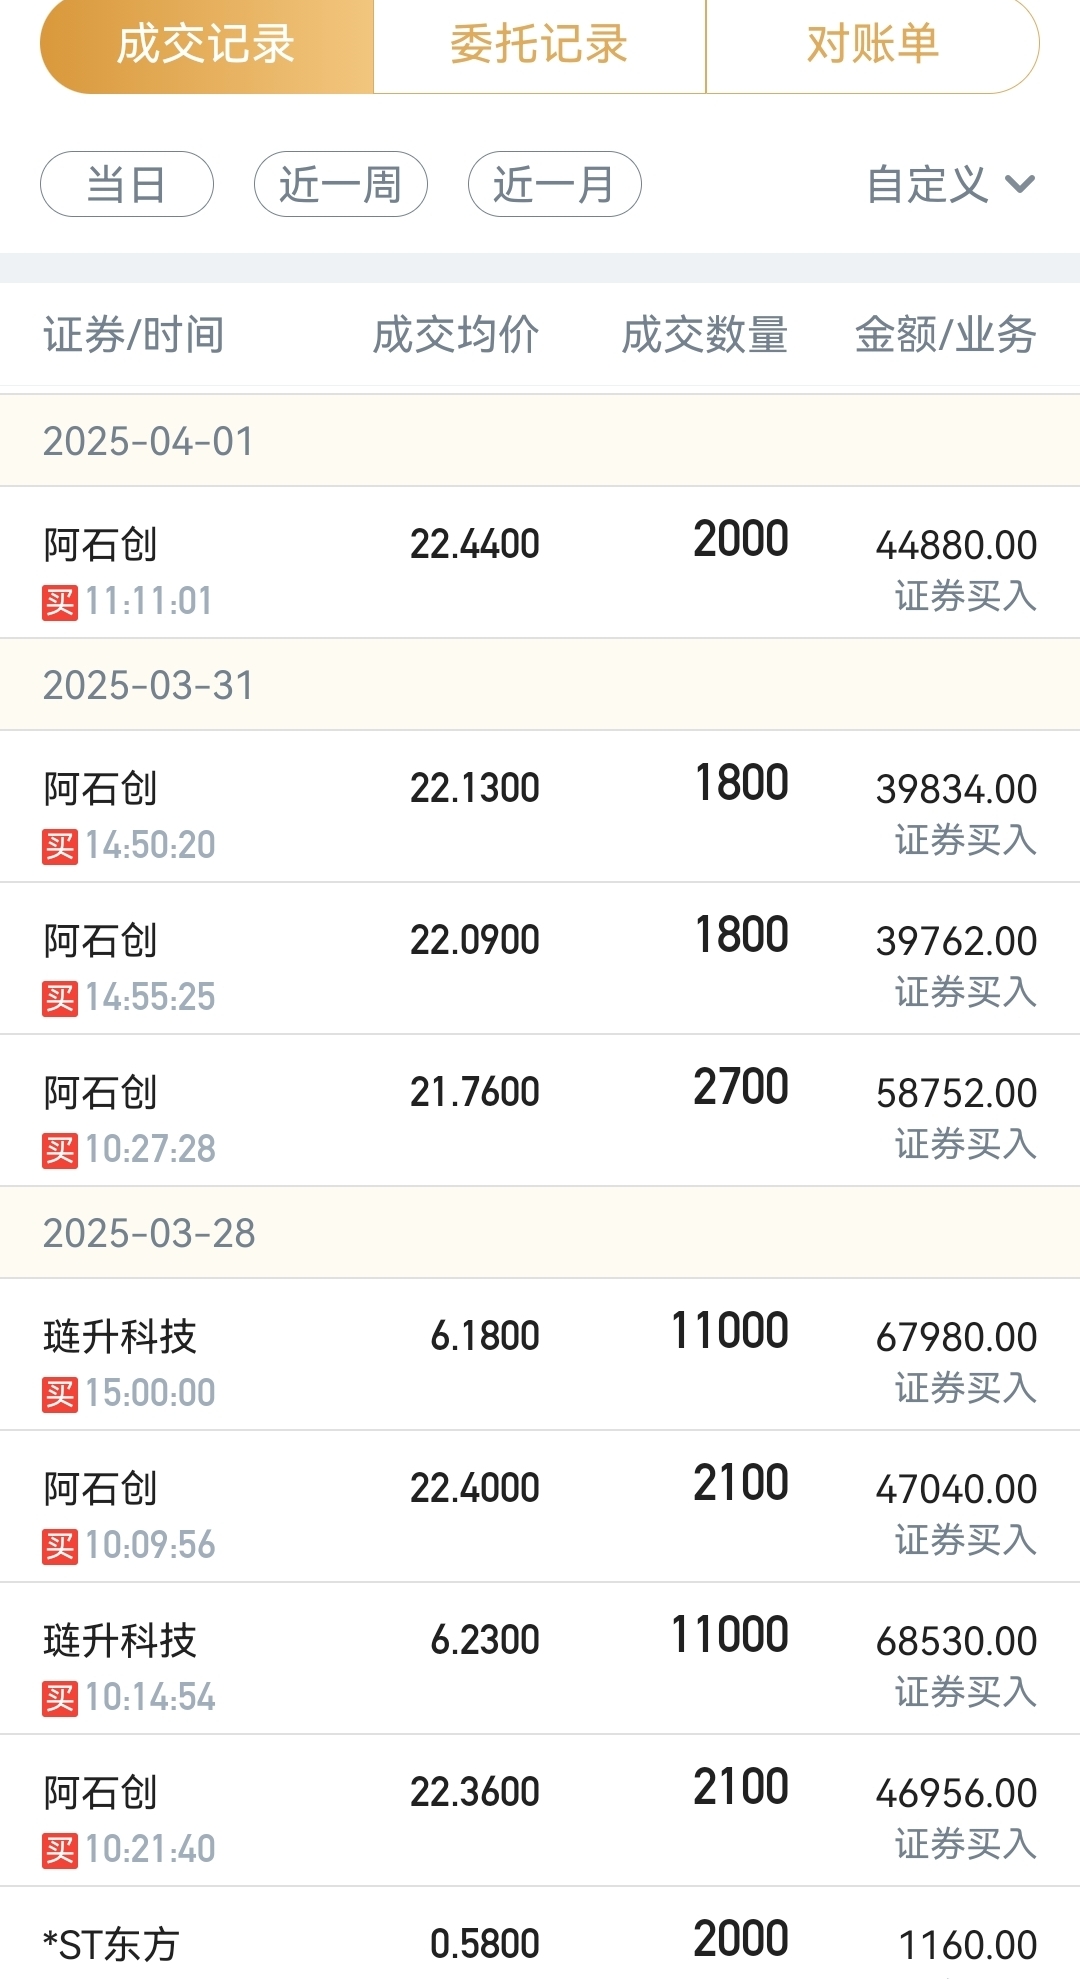
Task: Tap the red 买 icon at 10:14:54
Action: point(60,1698)
